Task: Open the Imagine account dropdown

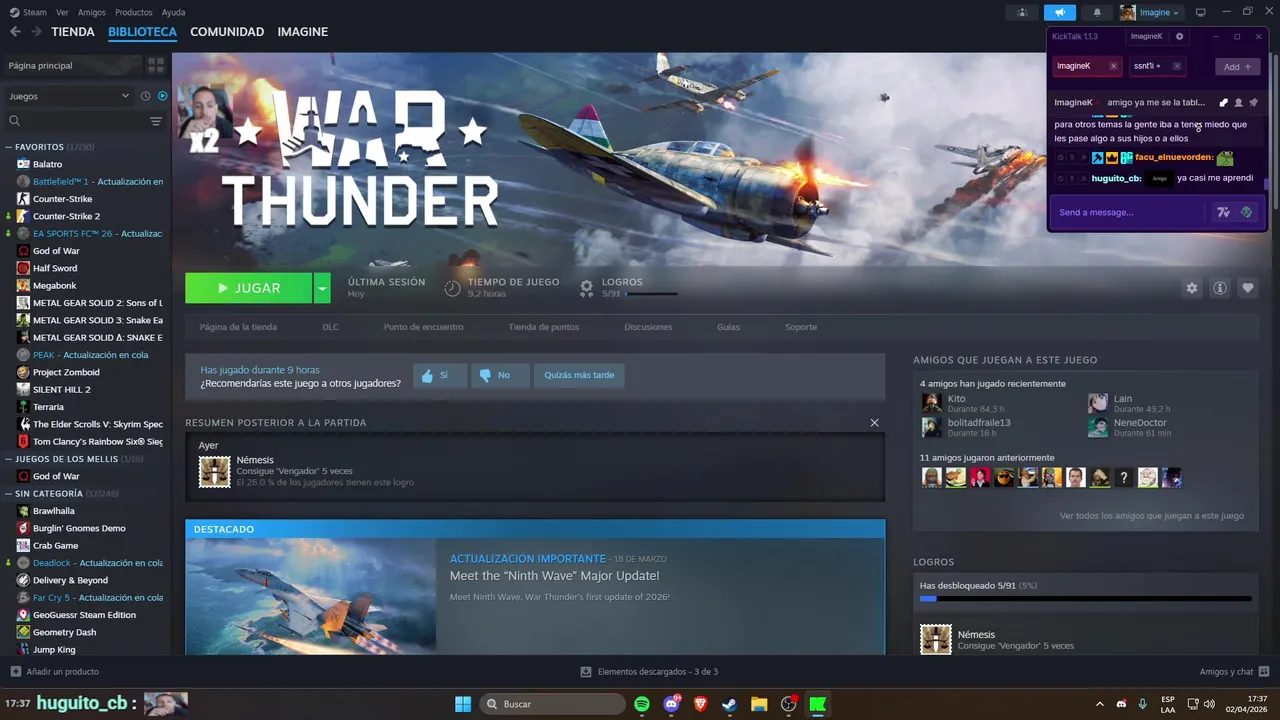Action: (1150, 13)
